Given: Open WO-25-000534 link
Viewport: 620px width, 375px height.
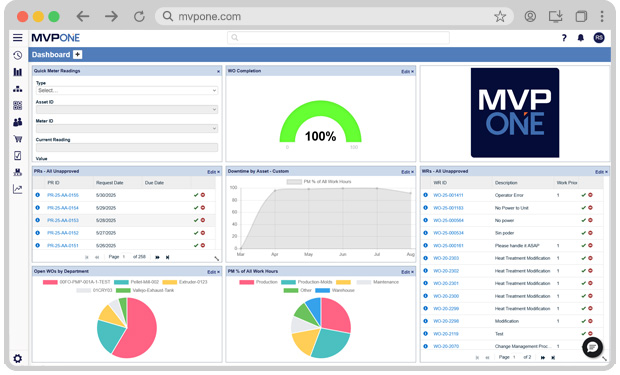Looking at the screenshot, I should tap(448, 233).
